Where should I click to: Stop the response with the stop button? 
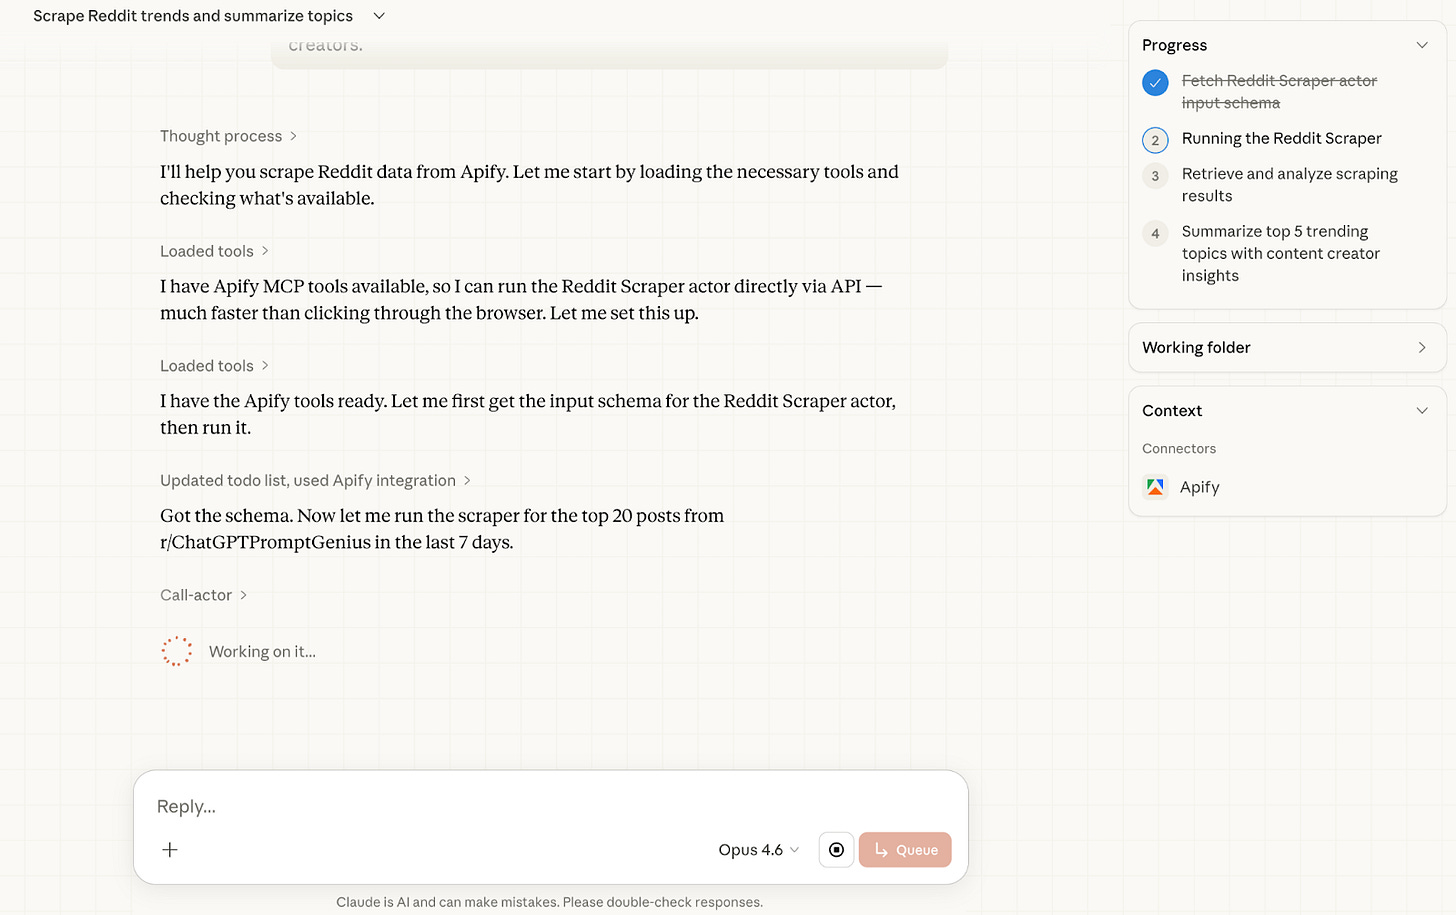[836, 850]
